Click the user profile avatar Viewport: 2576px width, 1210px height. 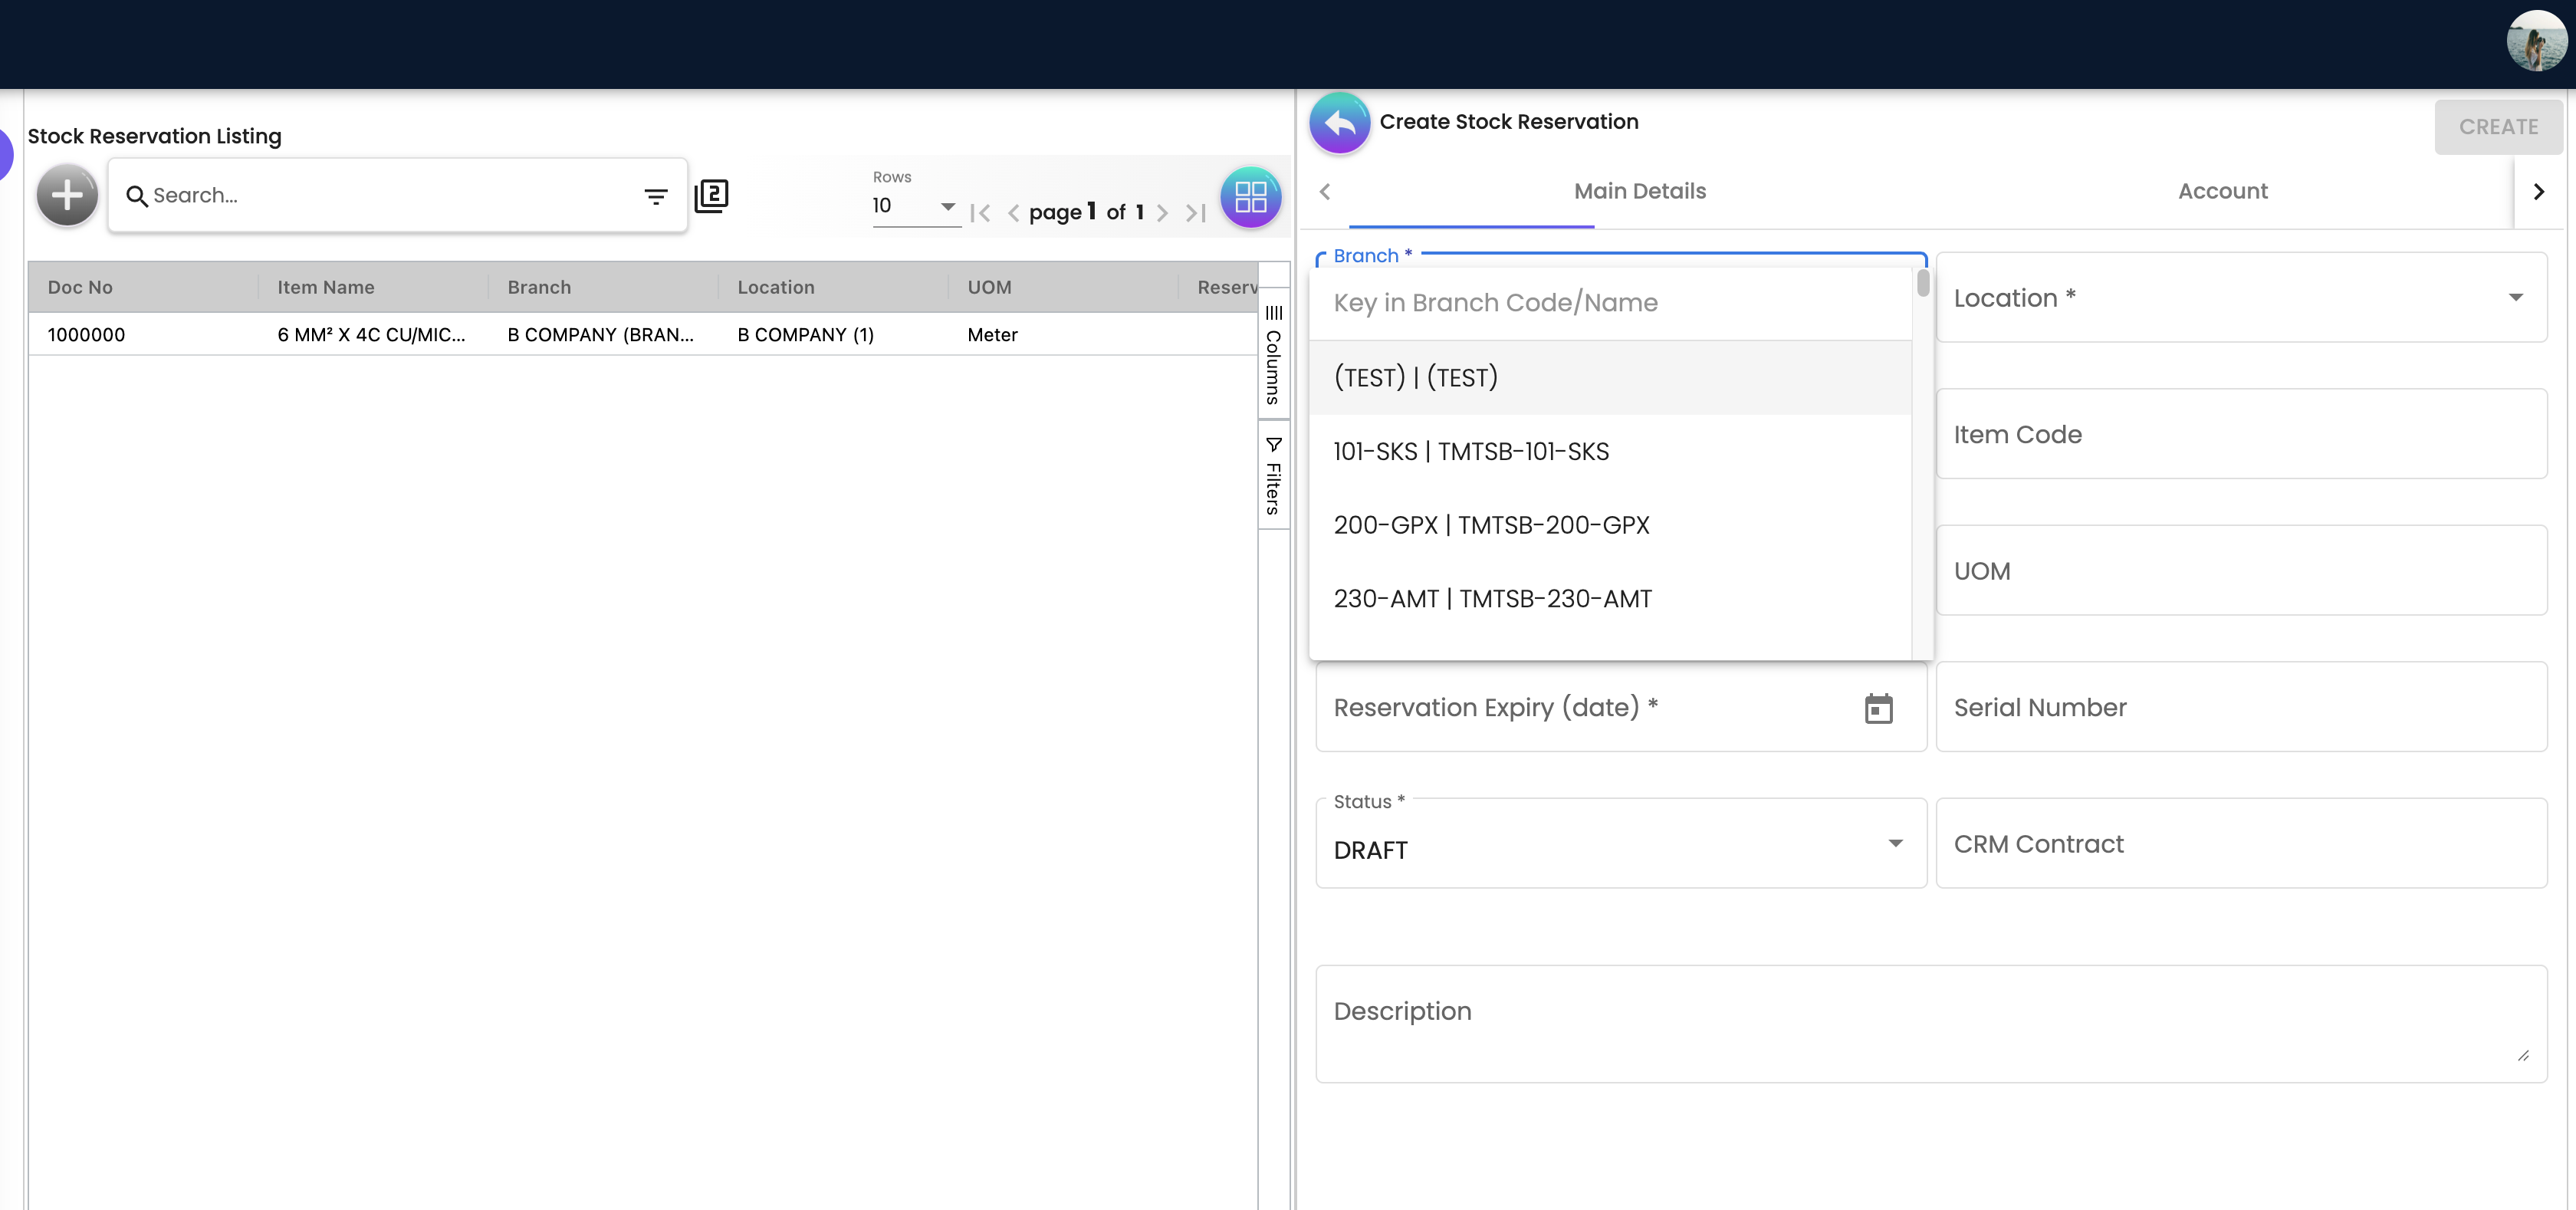[x=2536, y=41]
